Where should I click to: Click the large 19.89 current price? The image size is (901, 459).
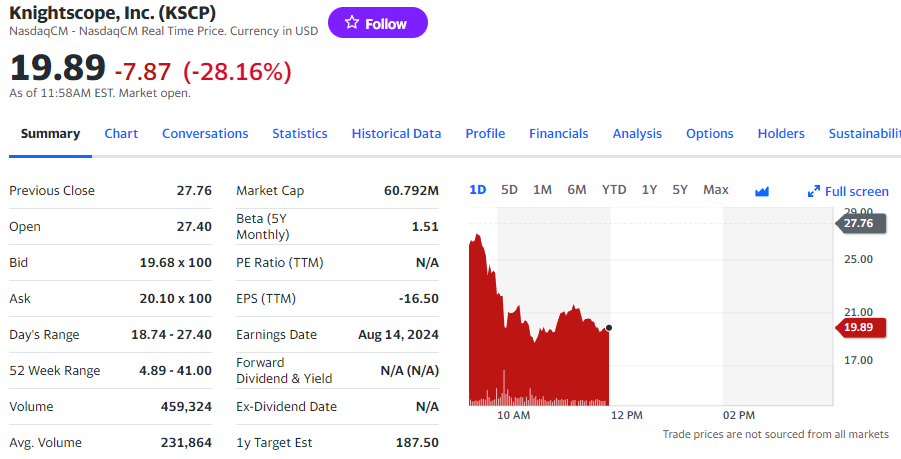(x=57, y=68)
